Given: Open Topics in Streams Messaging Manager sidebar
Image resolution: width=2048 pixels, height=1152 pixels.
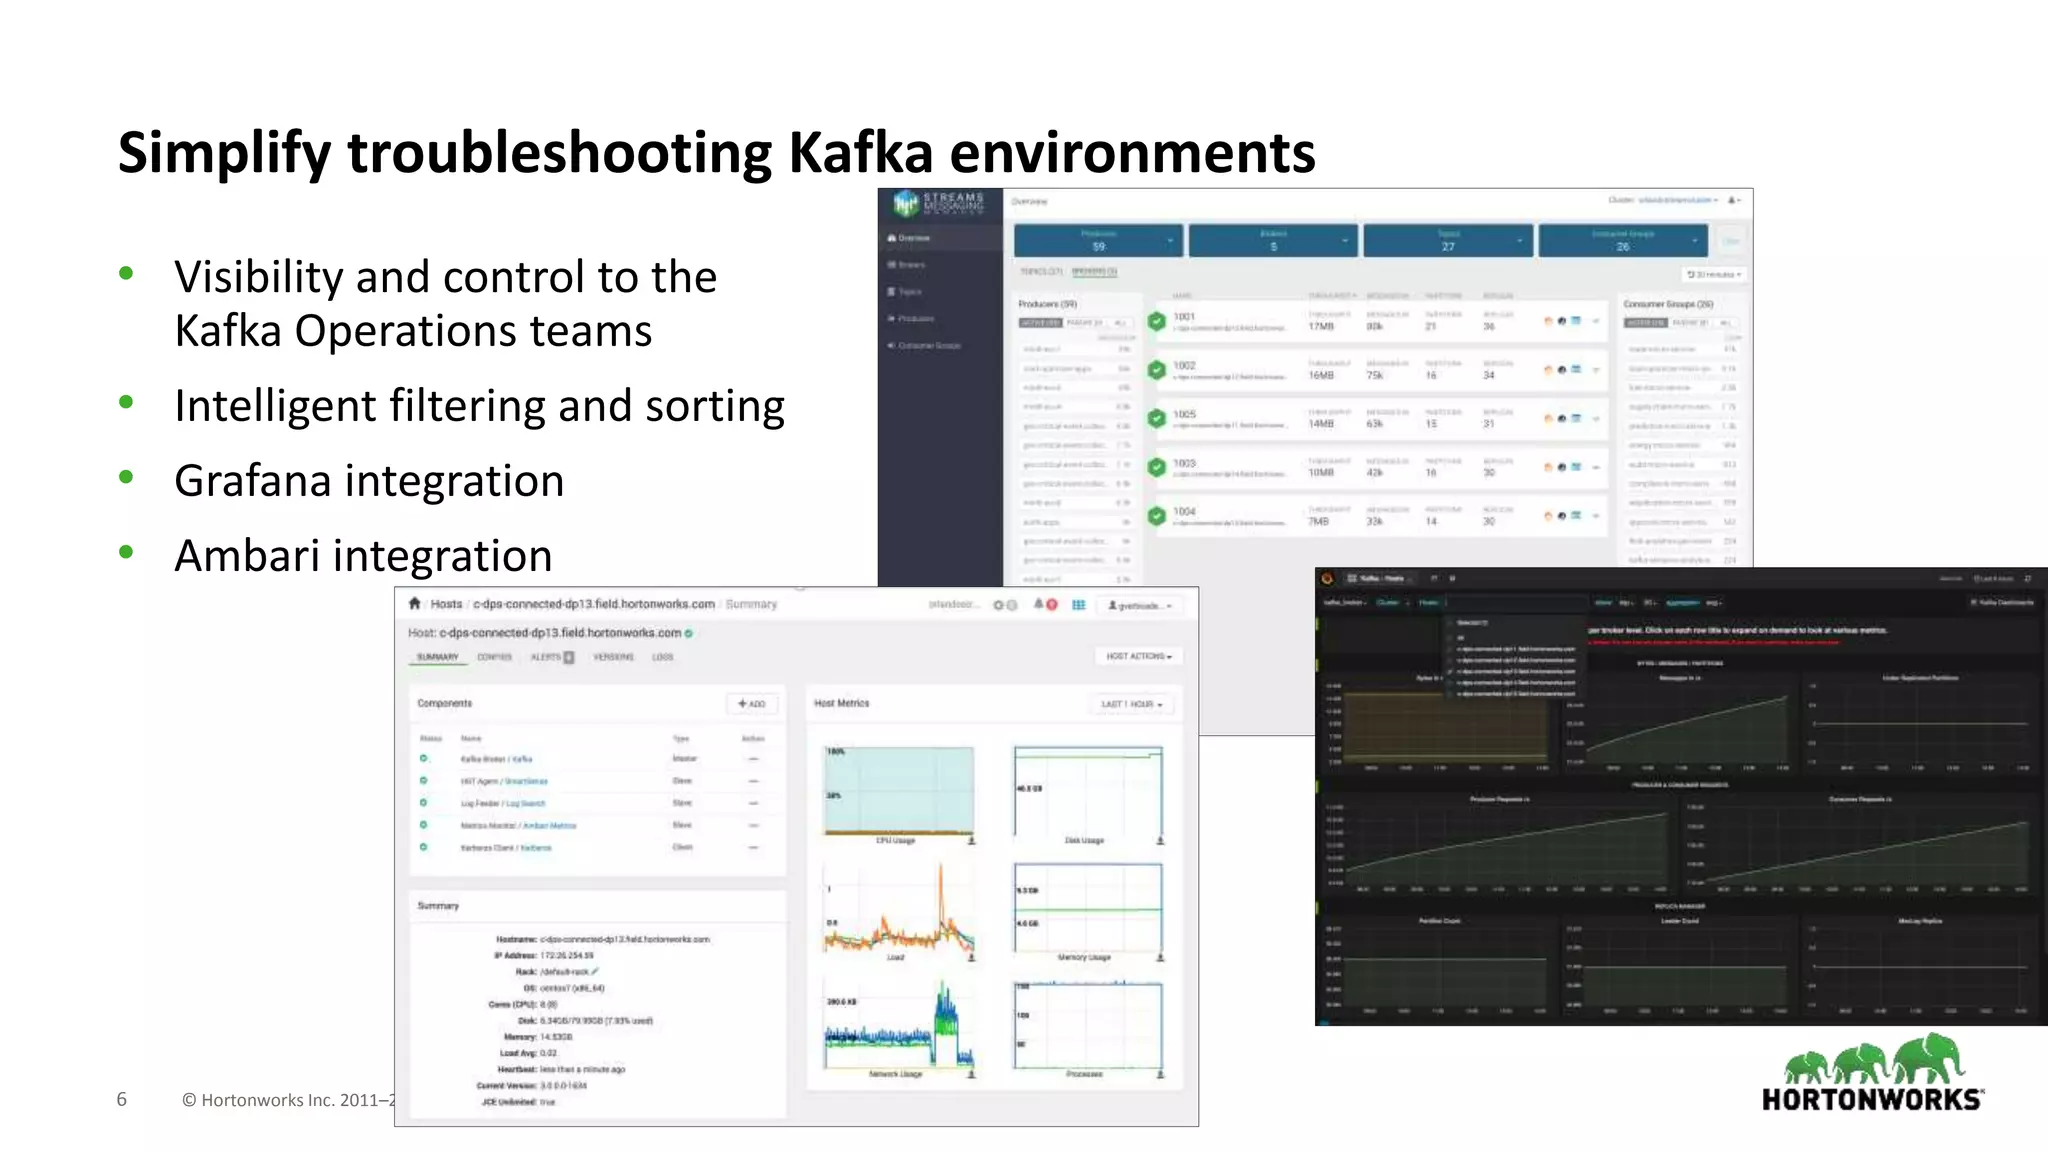Looking at the screenshot, I should [x=904, y=292].
